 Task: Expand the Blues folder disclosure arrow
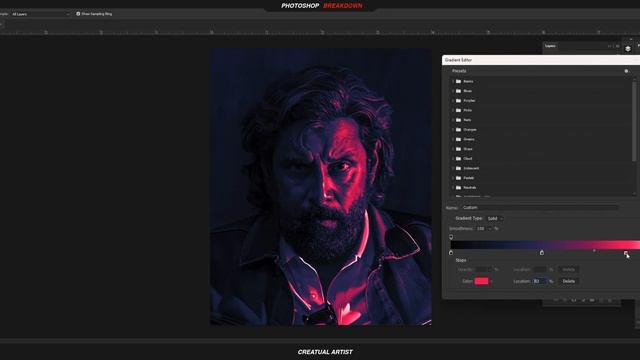tap(453, 91)
